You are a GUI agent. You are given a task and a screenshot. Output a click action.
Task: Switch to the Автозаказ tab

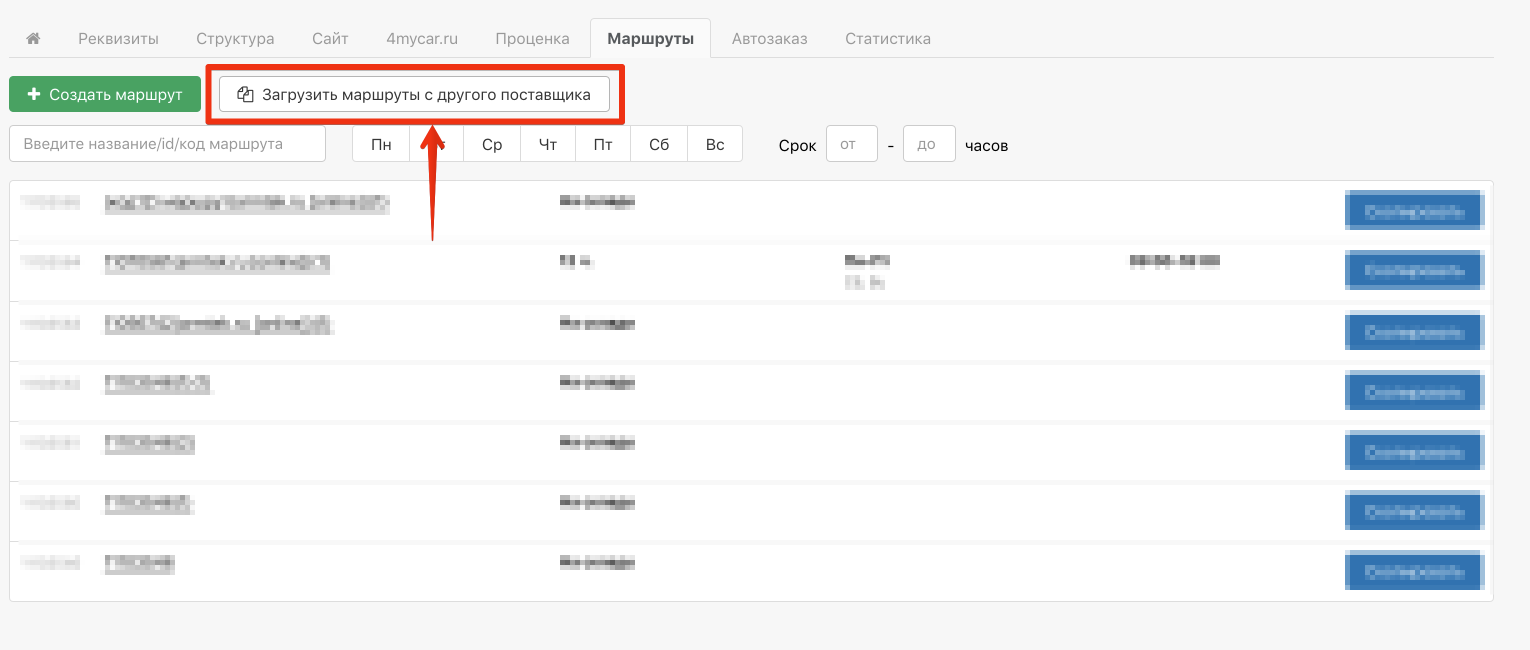(769, 39)
